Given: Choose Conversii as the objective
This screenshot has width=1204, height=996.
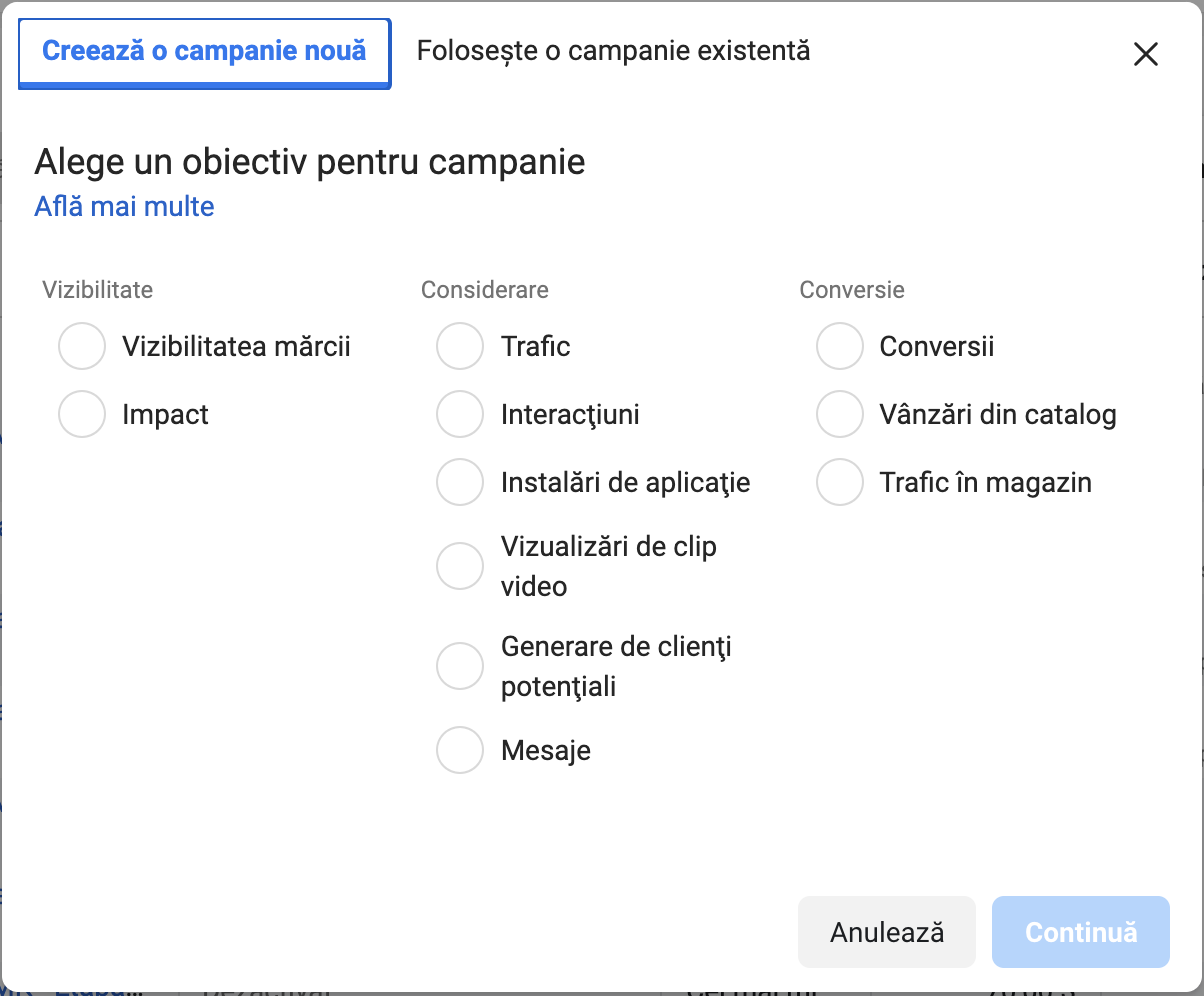Looking at the screenshot, I should [839, 347].
